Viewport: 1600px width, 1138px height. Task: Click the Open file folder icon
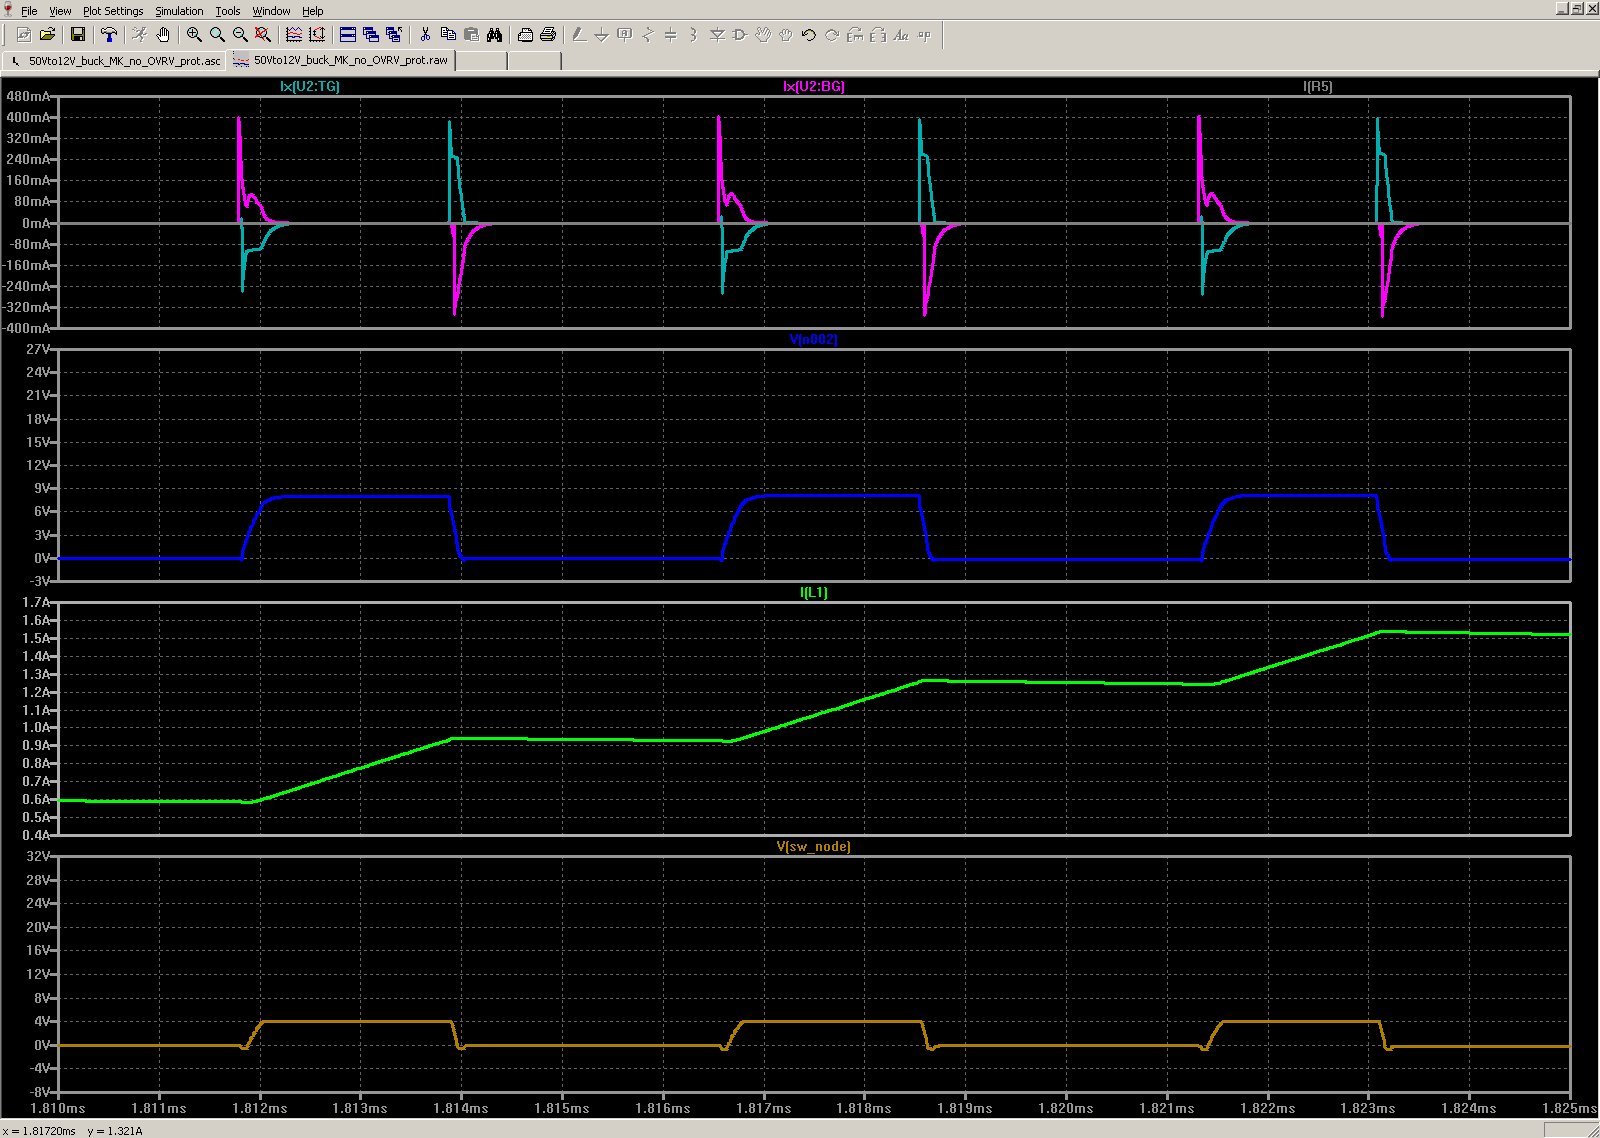[47, 35]
